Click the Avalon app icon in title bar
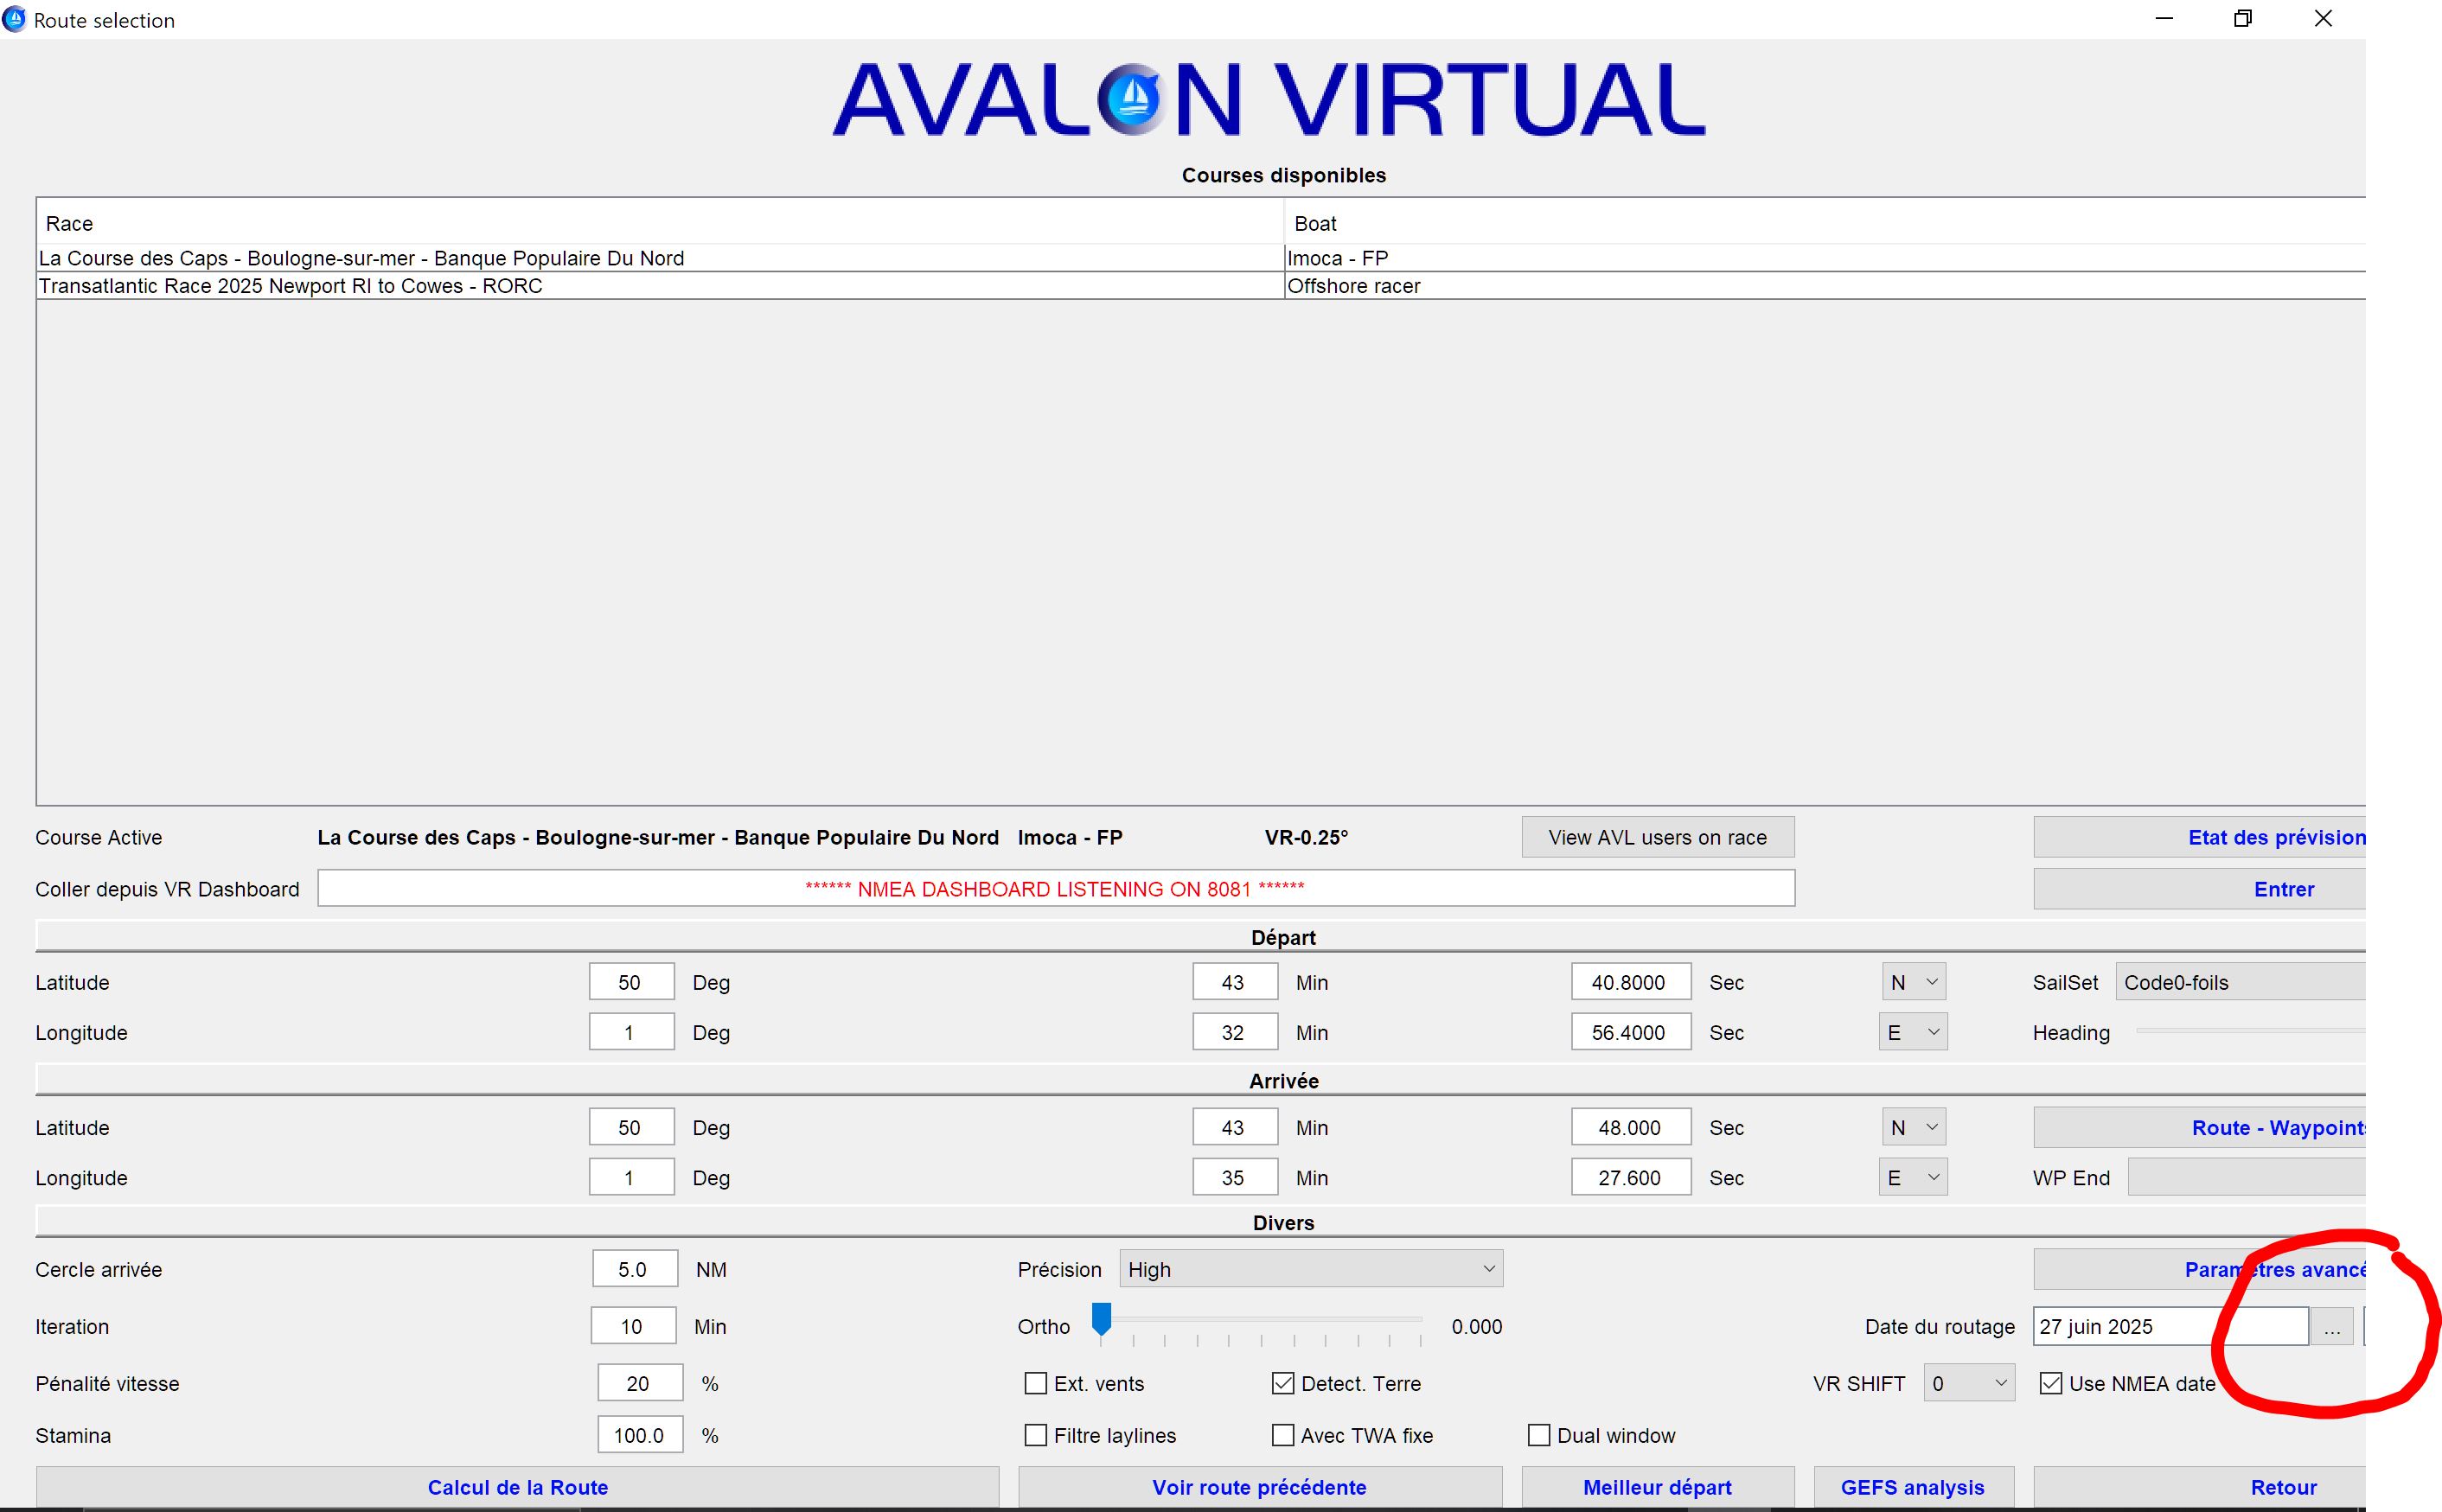The width and height of the screenshot is (2442, 1512). click(x=15, y=19)
